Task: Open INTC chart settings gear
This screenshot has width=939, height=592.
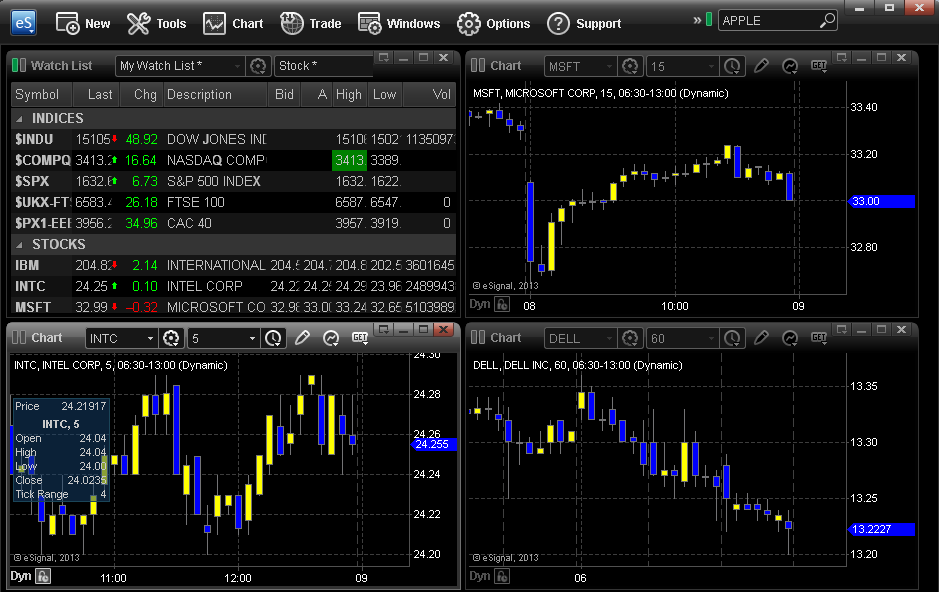Action: pos(171,339)
